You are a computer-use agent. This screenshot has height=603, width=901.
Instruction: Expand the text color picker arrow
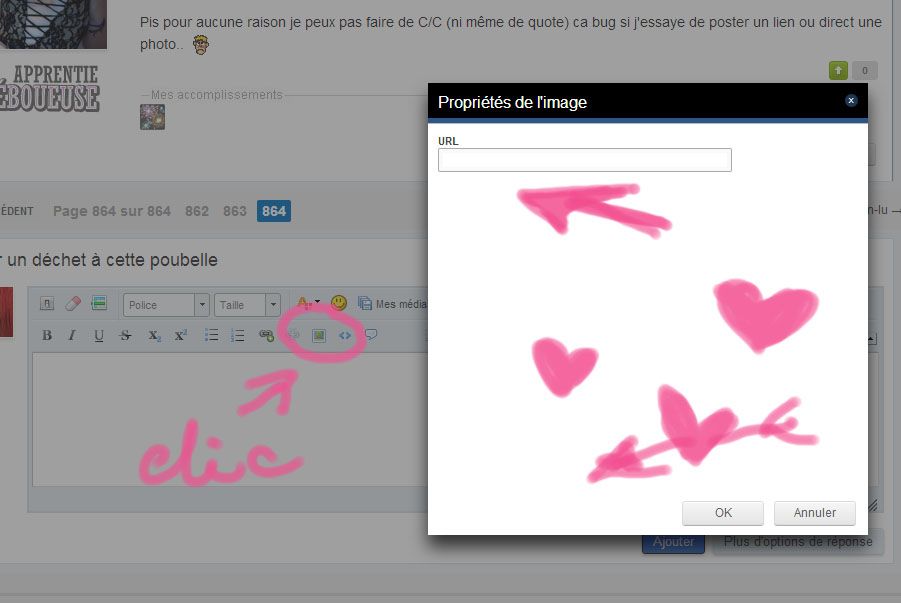coord(317,302)
